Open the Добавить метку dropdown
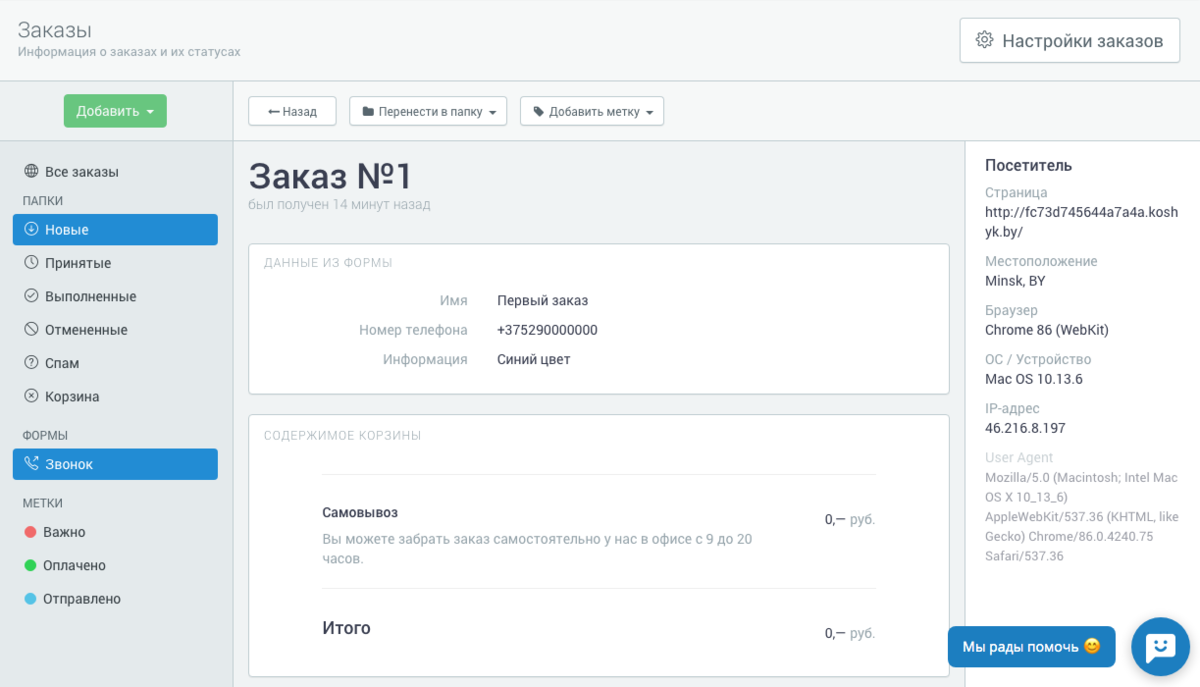Image resolution: width=1200 pixels, height=687 pixels. click(x=592, y=111)
